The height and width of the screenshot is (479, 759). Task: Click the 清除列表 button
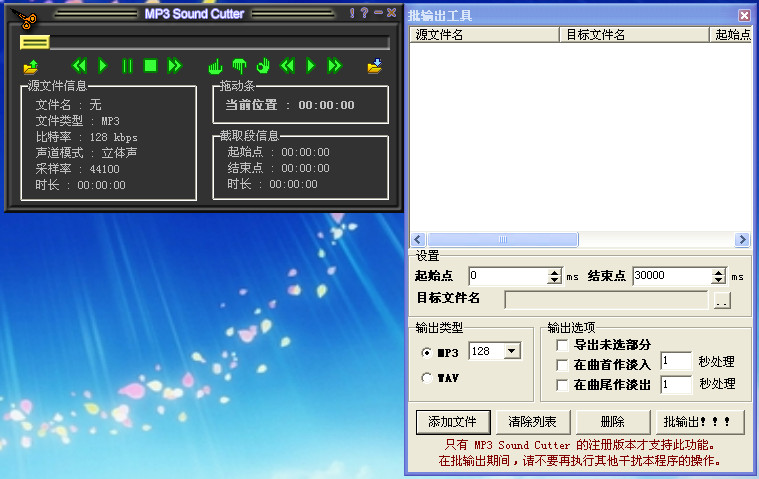pyautogui.click(x=532, y=422)
